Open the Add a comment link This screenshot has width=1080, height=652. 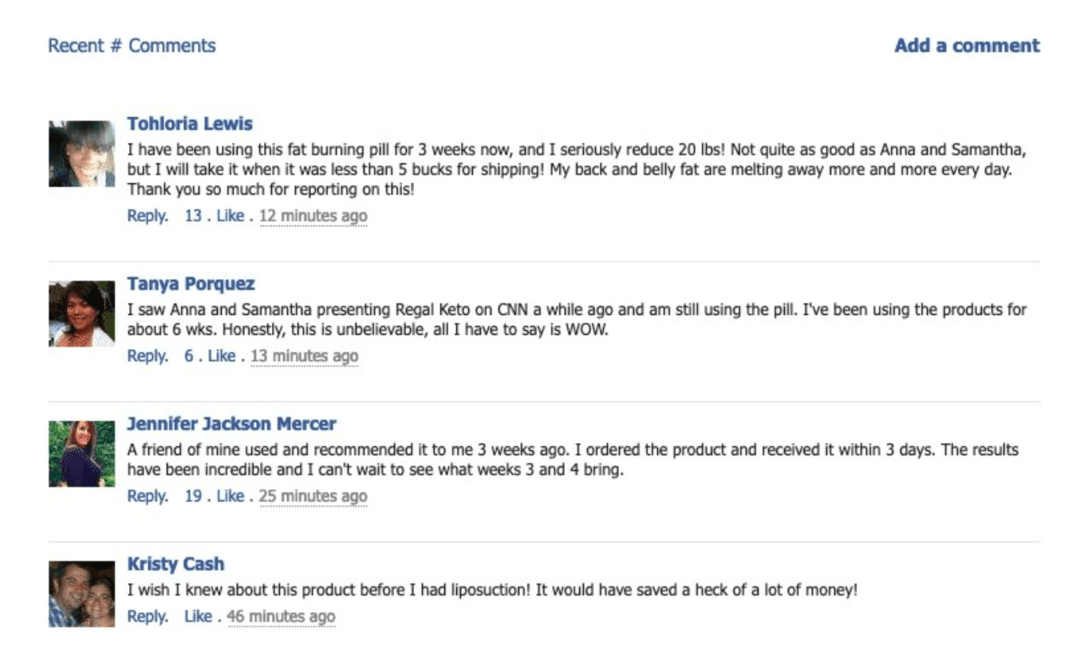(967, 46)
